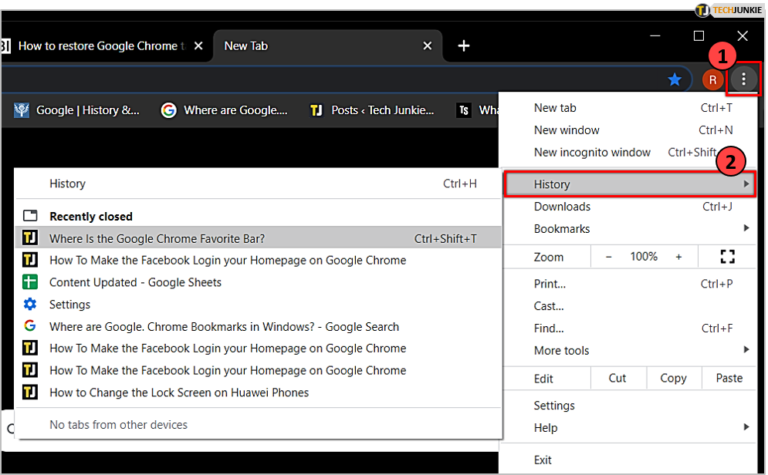Open the Google Sheets recently closed entry
Screen dimensions: 768x475
[x=135, y=282]
